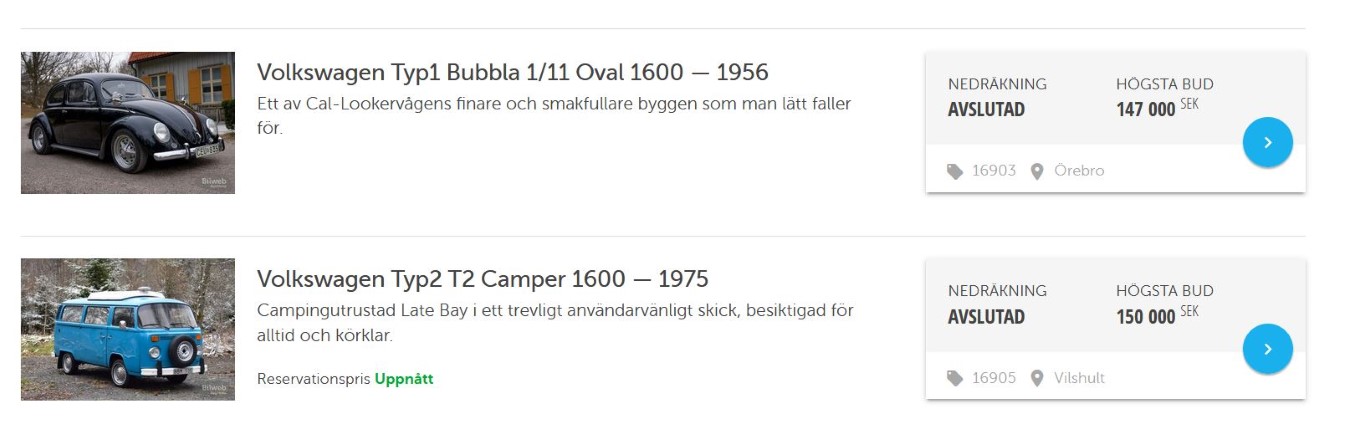Click the blue arrow button for Bubbla listing
This screenshot has width=1366, height=430.
[x=1267, y=143]
